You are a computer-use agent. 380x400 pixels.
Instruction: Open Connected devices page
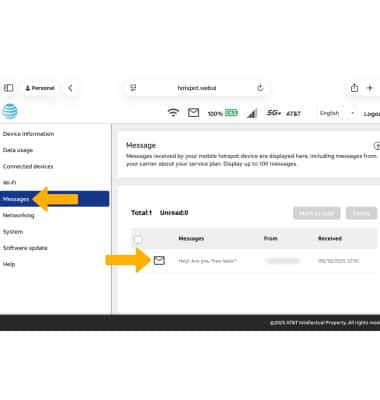(x=28, y=166)
